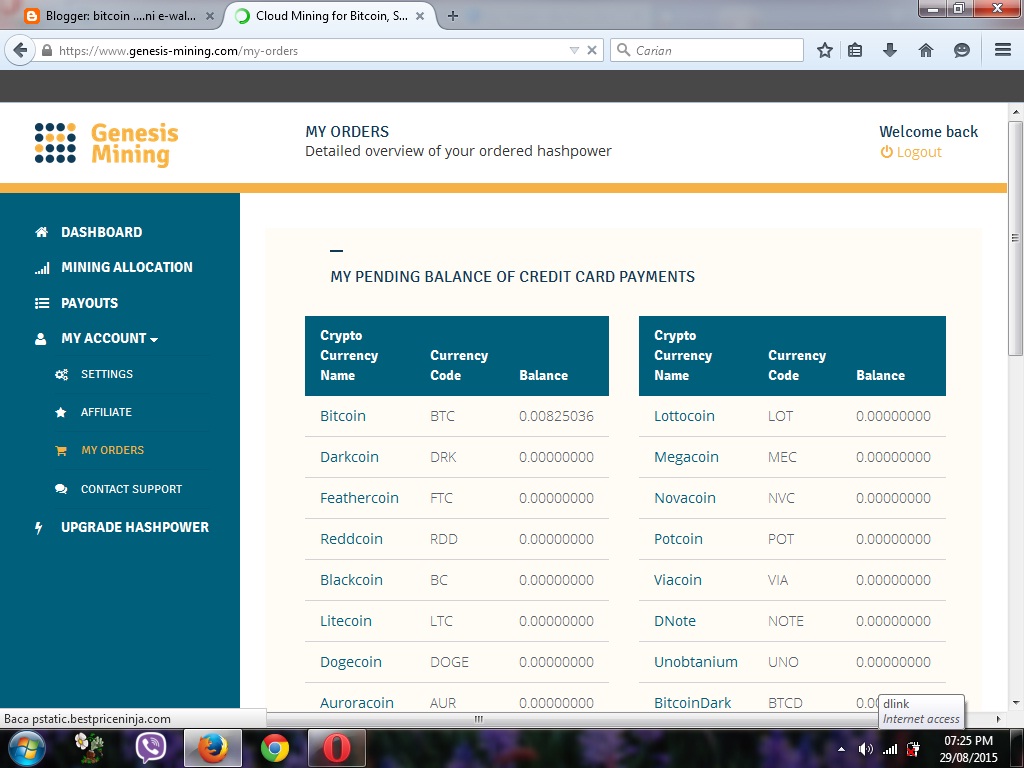The width and height of the screenshot is (1024, 768).
Task: Click the My Account person icon
Action: click(x=40, y=338)
